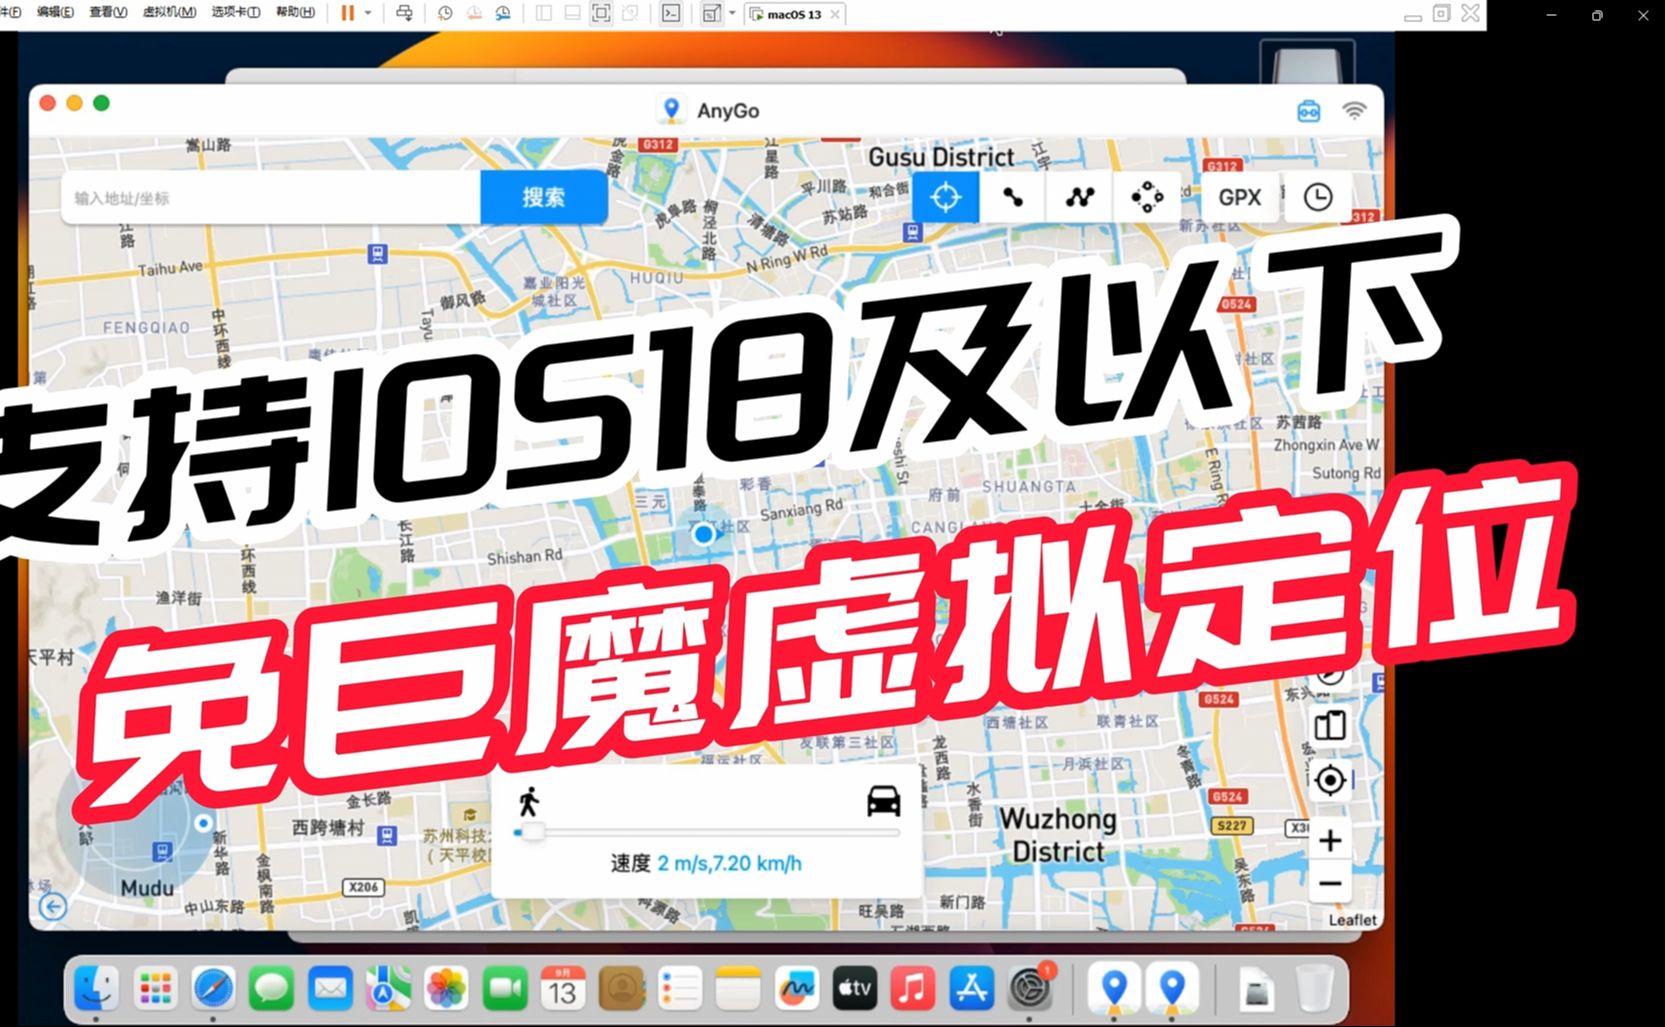
Task: Open Apple Maps from the Dock
Action: pos(388,989)
